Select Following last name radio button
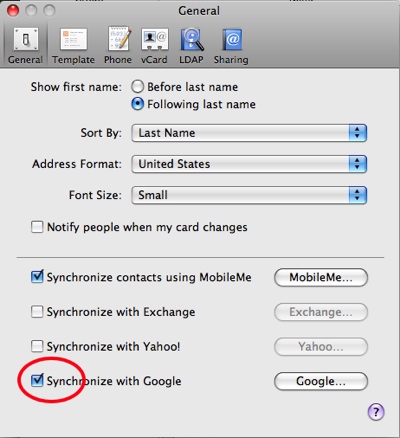 coord(137,104)
